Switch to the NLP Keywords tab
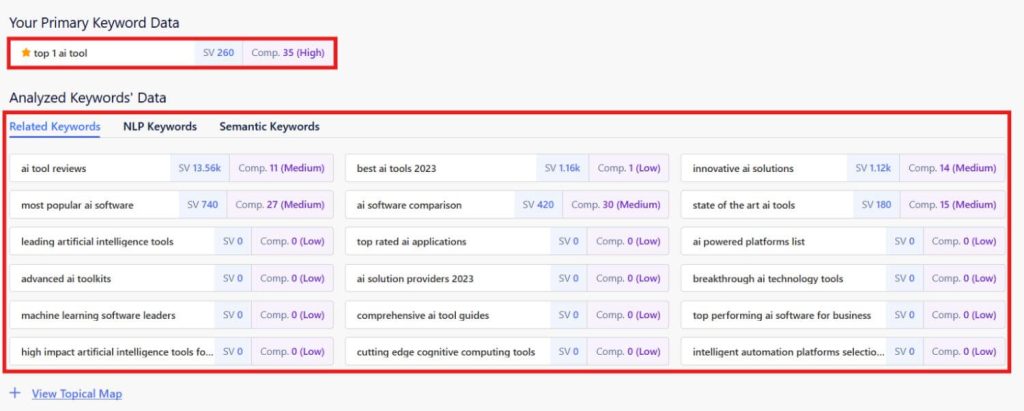Viewport: 1024px width, 411px height. [159, 127]
